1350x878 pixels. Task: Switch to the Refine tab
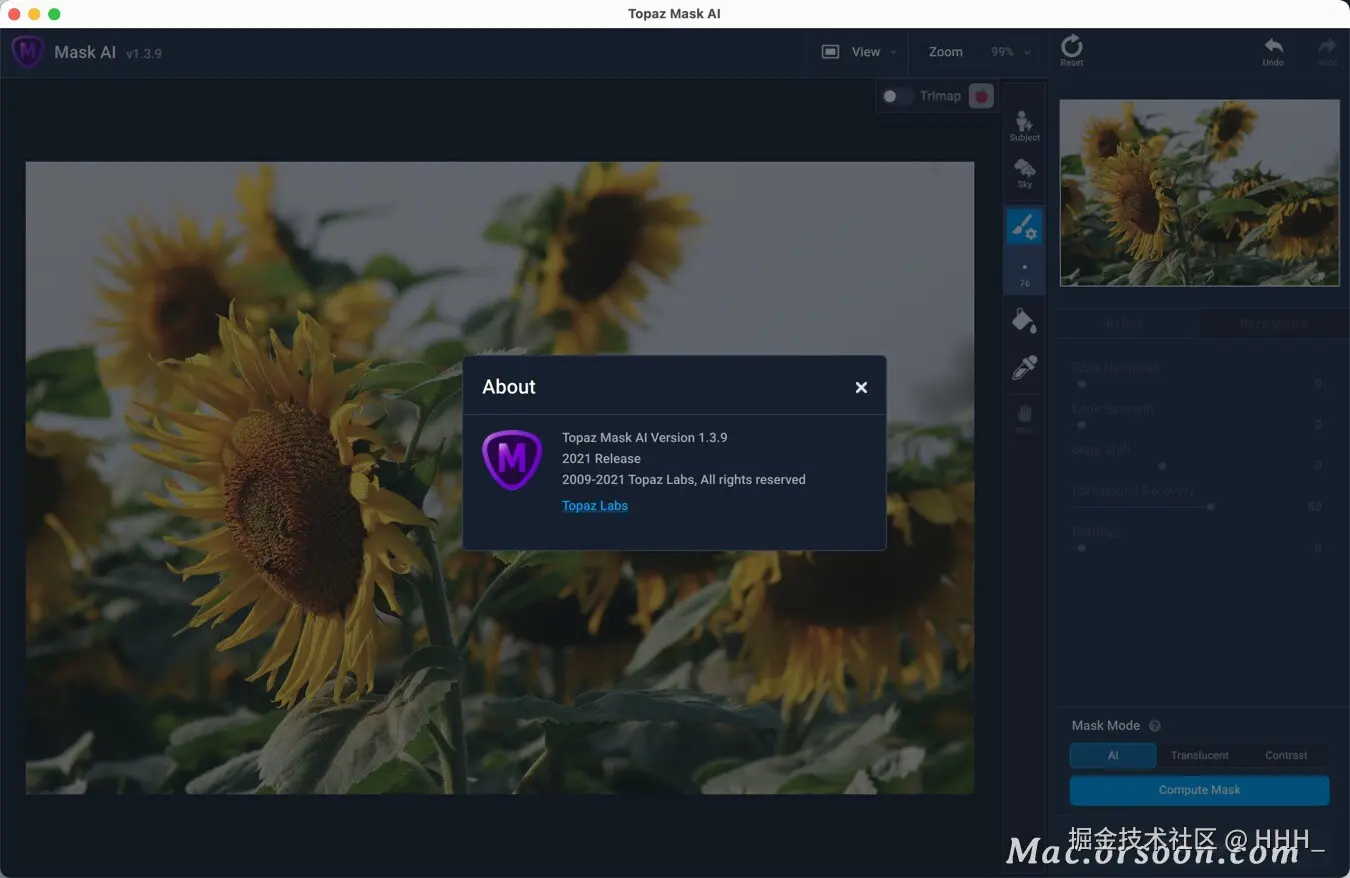click(1125, 324)
